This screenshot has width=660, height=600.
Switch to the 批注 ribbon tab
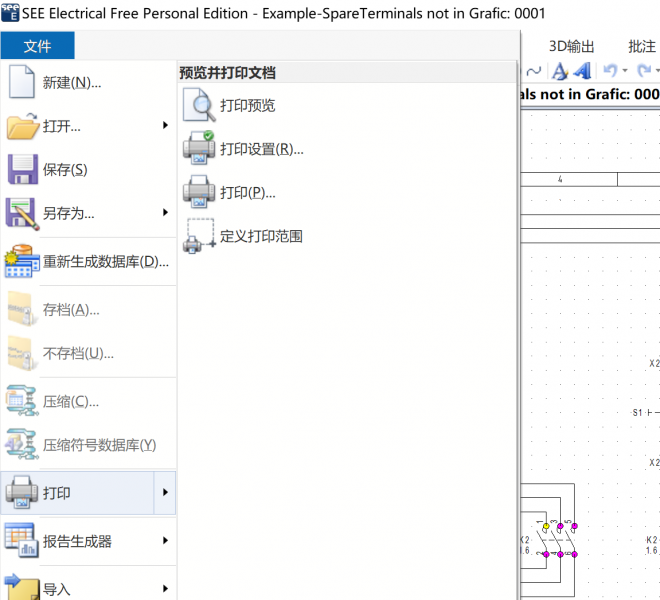[642, 46]
